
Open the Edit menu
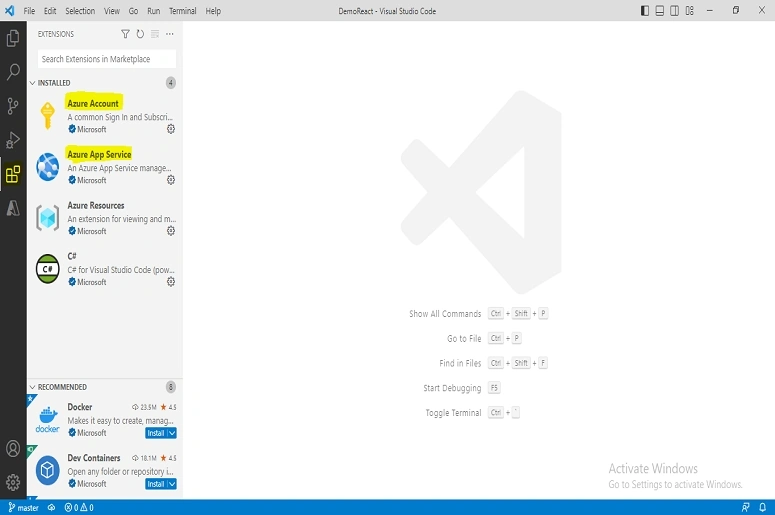pos(50,11)
